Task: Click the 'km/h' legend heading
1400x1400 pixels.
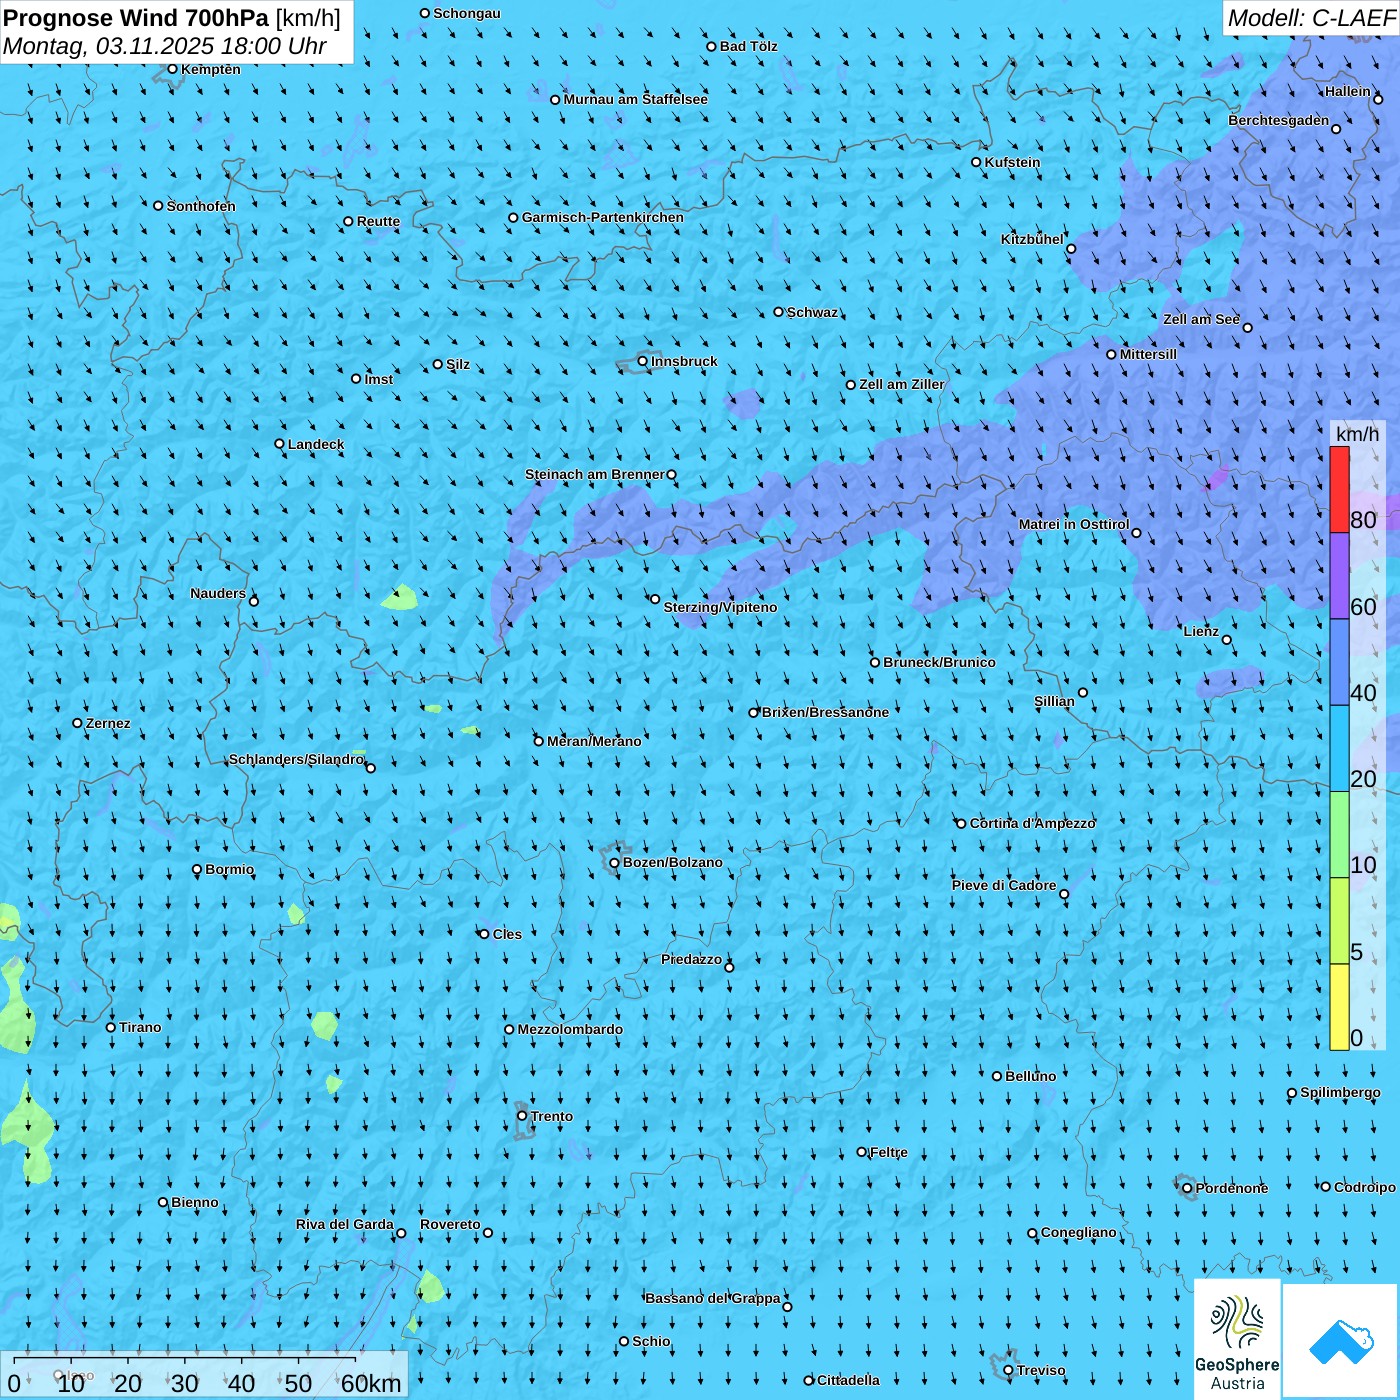Action: pyautogui.click(x=1357, y=434)
